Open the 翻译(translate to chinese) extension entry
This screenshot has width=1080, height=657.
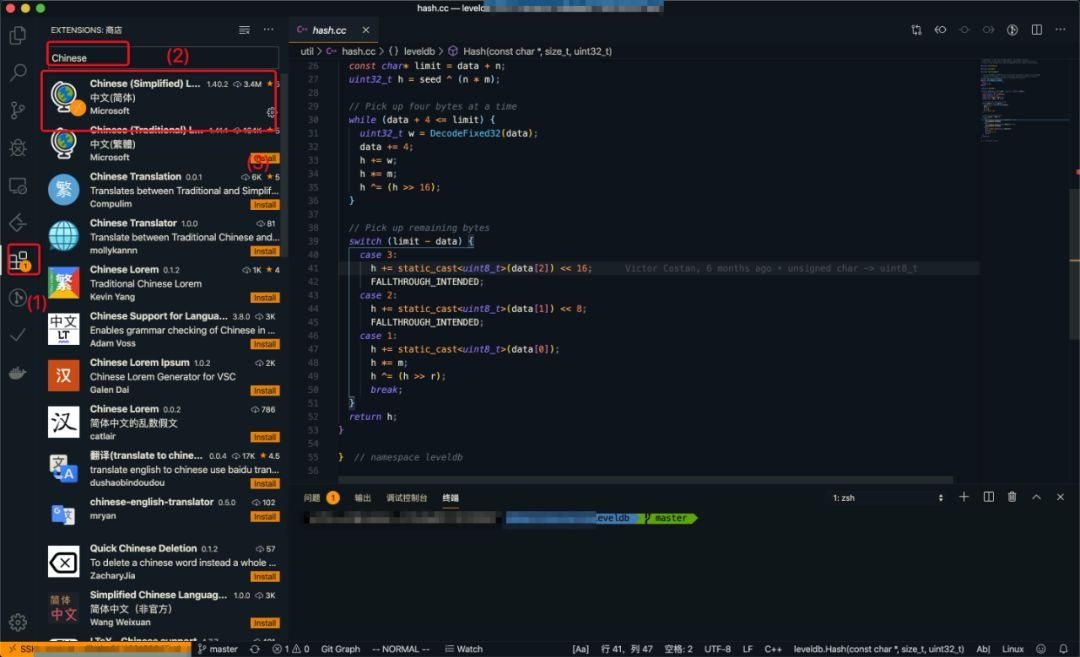[163, 469]
